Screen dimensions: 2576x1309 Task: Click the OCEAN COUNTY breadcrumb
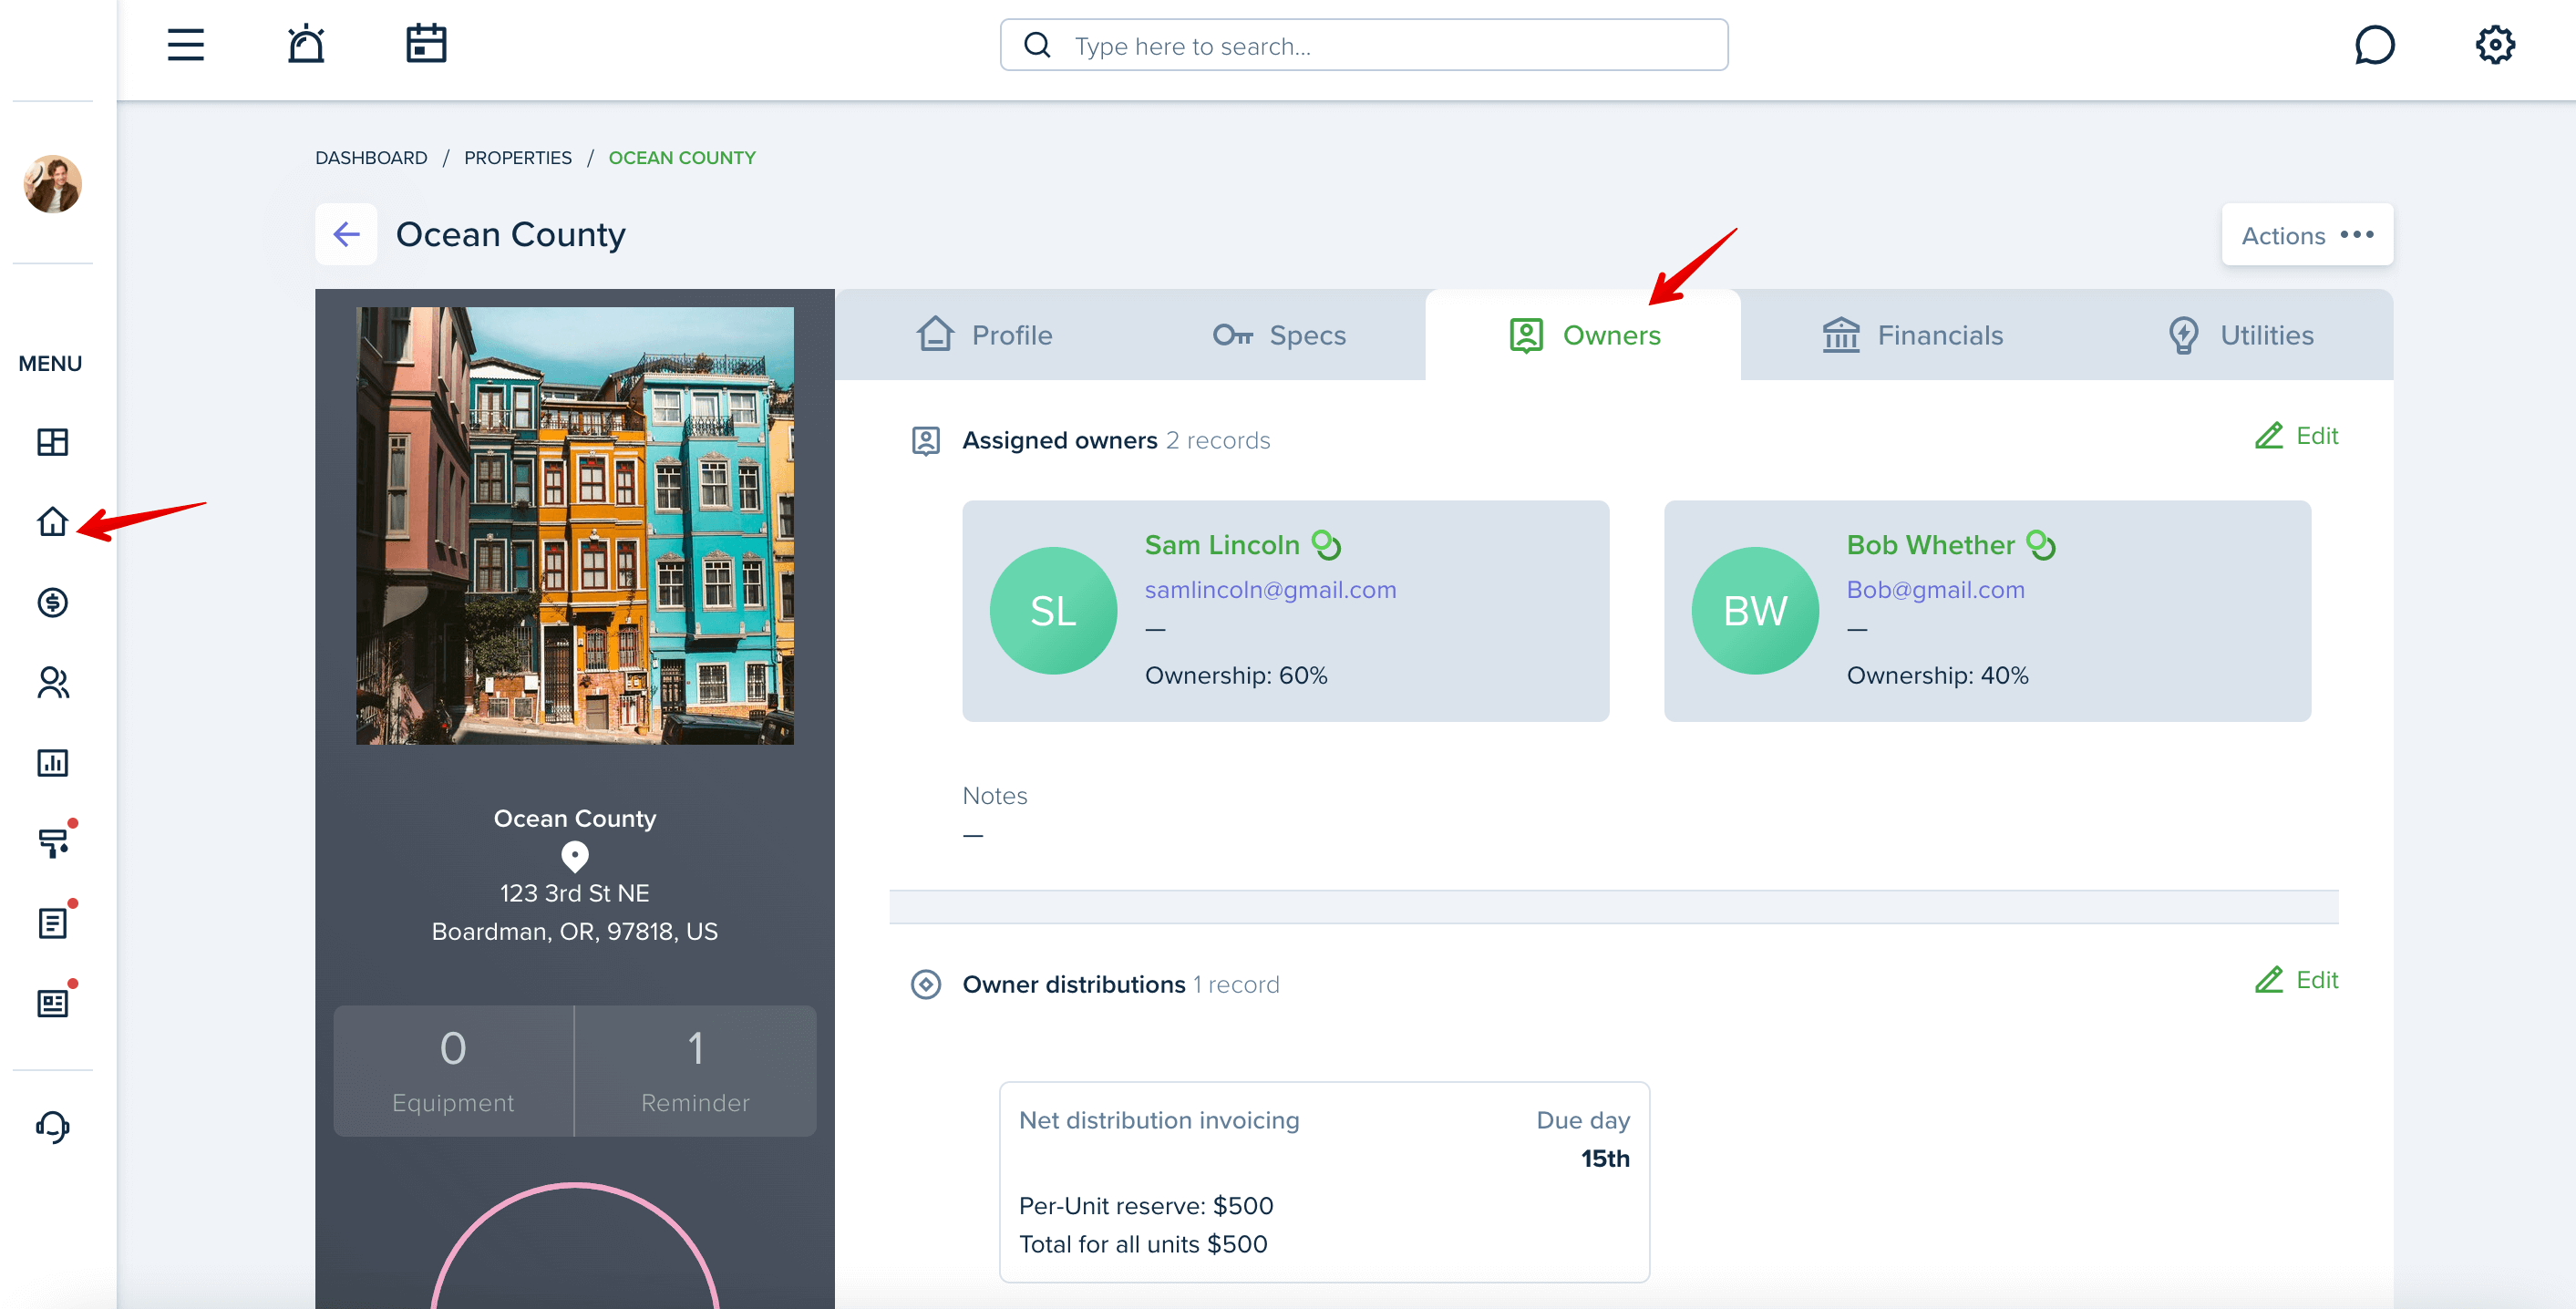pos(682,158)
